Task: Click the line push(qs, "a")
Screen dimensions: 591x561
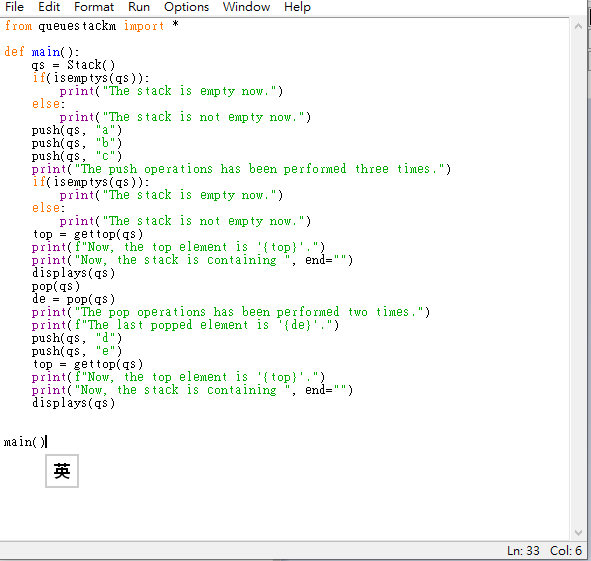Action: pos(77,130)
